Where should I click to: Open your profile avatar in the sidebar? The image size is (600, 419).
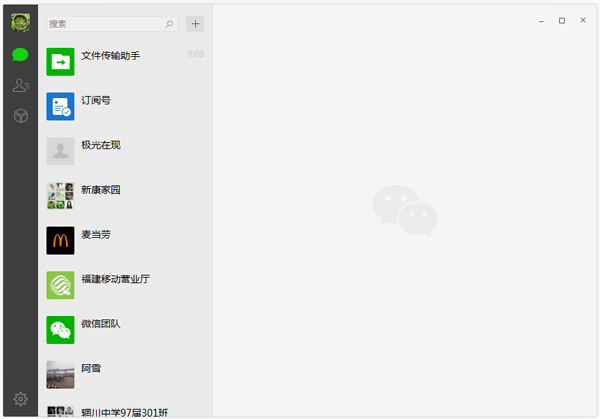pyautogui.click(x=21, y=23)
